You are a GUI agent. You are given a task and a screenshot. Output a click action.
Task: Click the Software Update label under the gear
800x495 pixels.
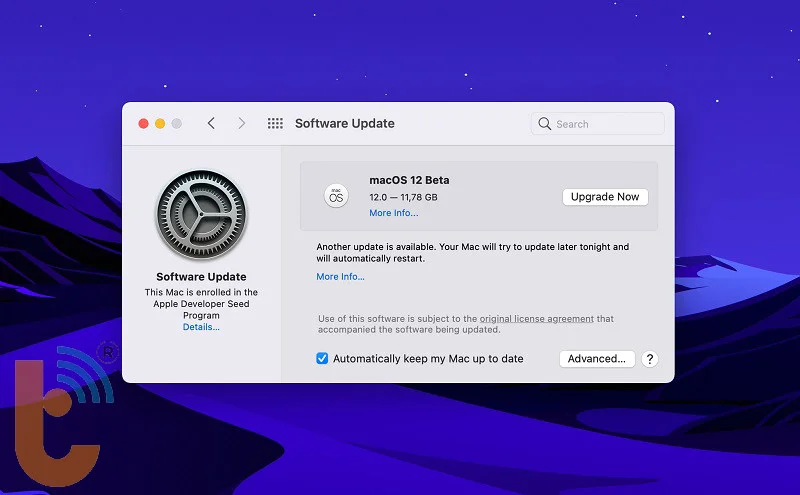click(x=201, y=277)
